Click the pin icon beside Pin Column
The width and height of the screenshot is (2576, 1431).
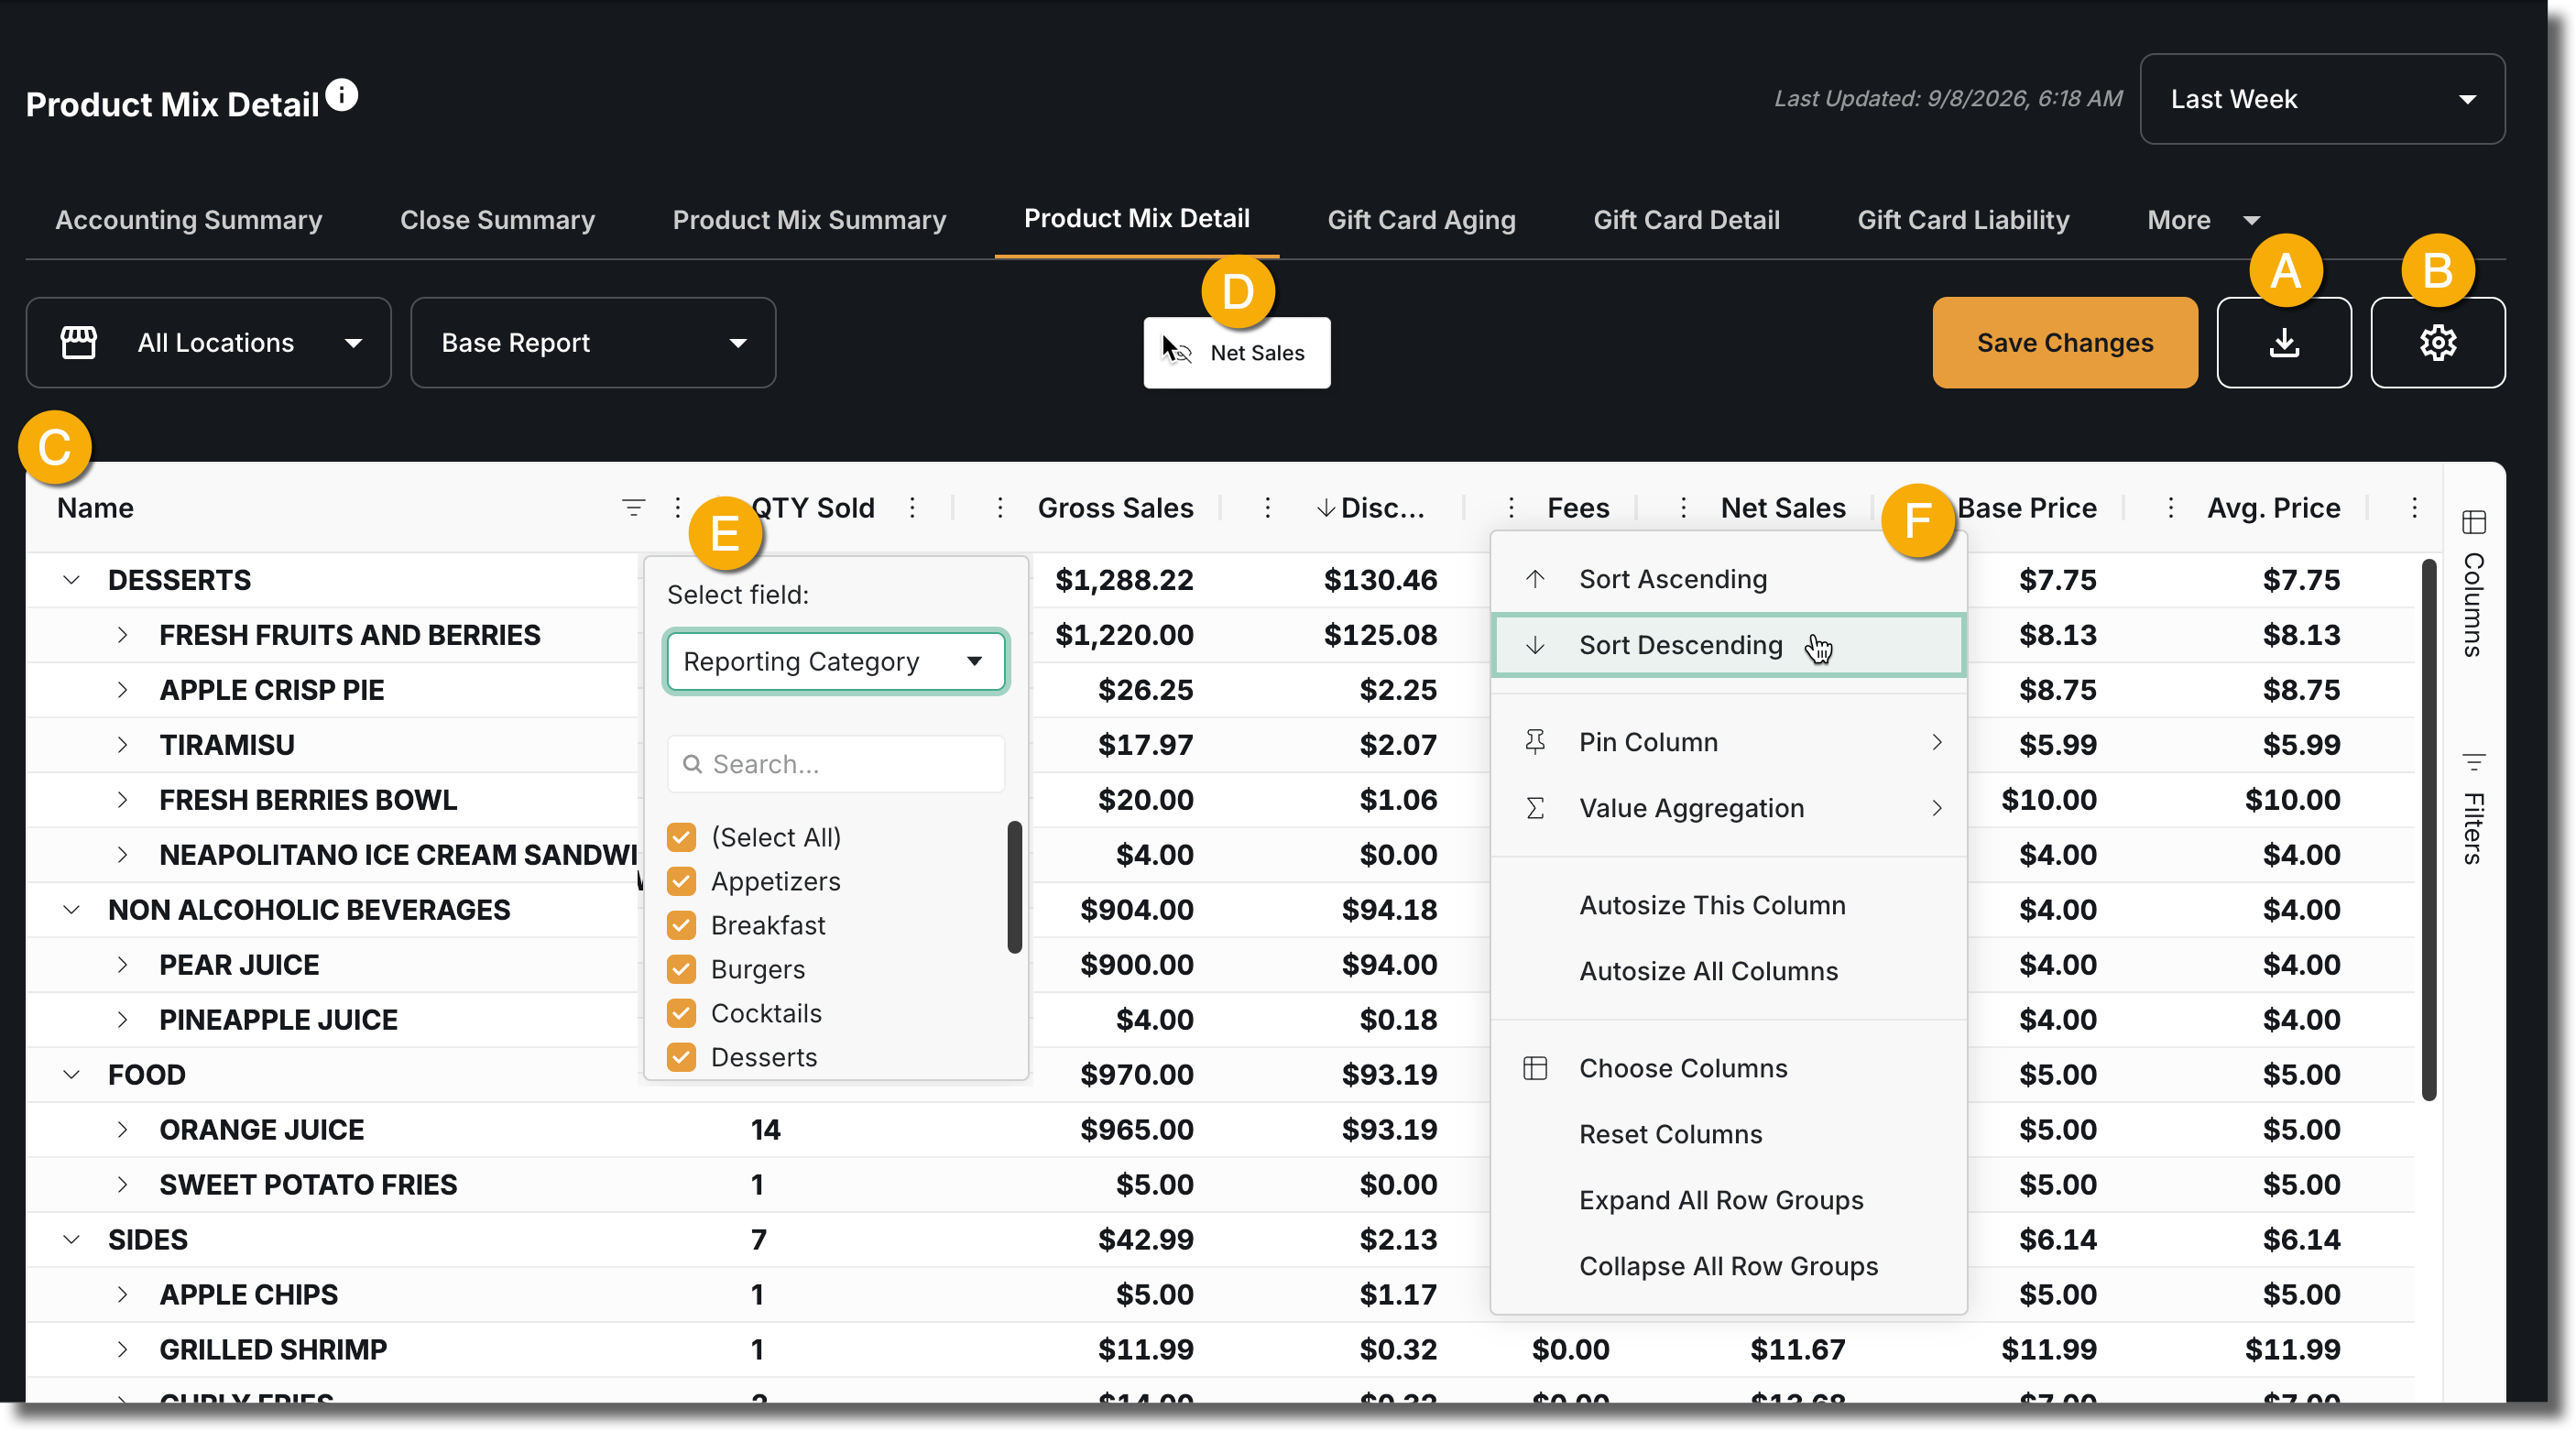(x=1535, y=742)
